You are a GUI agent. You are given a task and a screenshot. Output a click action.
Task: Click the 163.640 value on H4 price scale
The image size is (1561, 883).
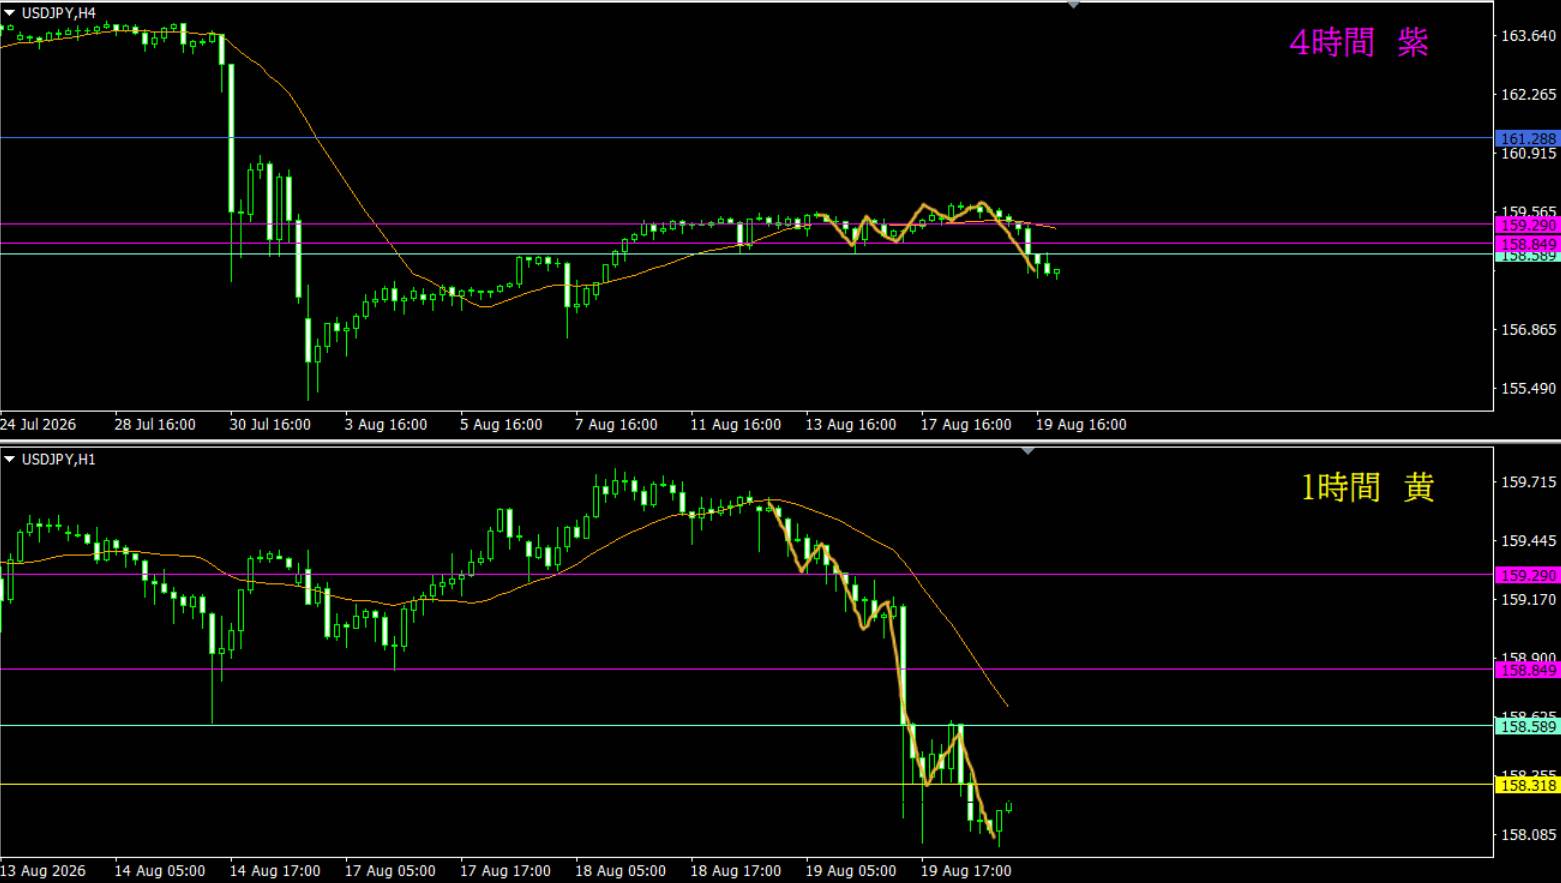click(x=1529, y=36)
